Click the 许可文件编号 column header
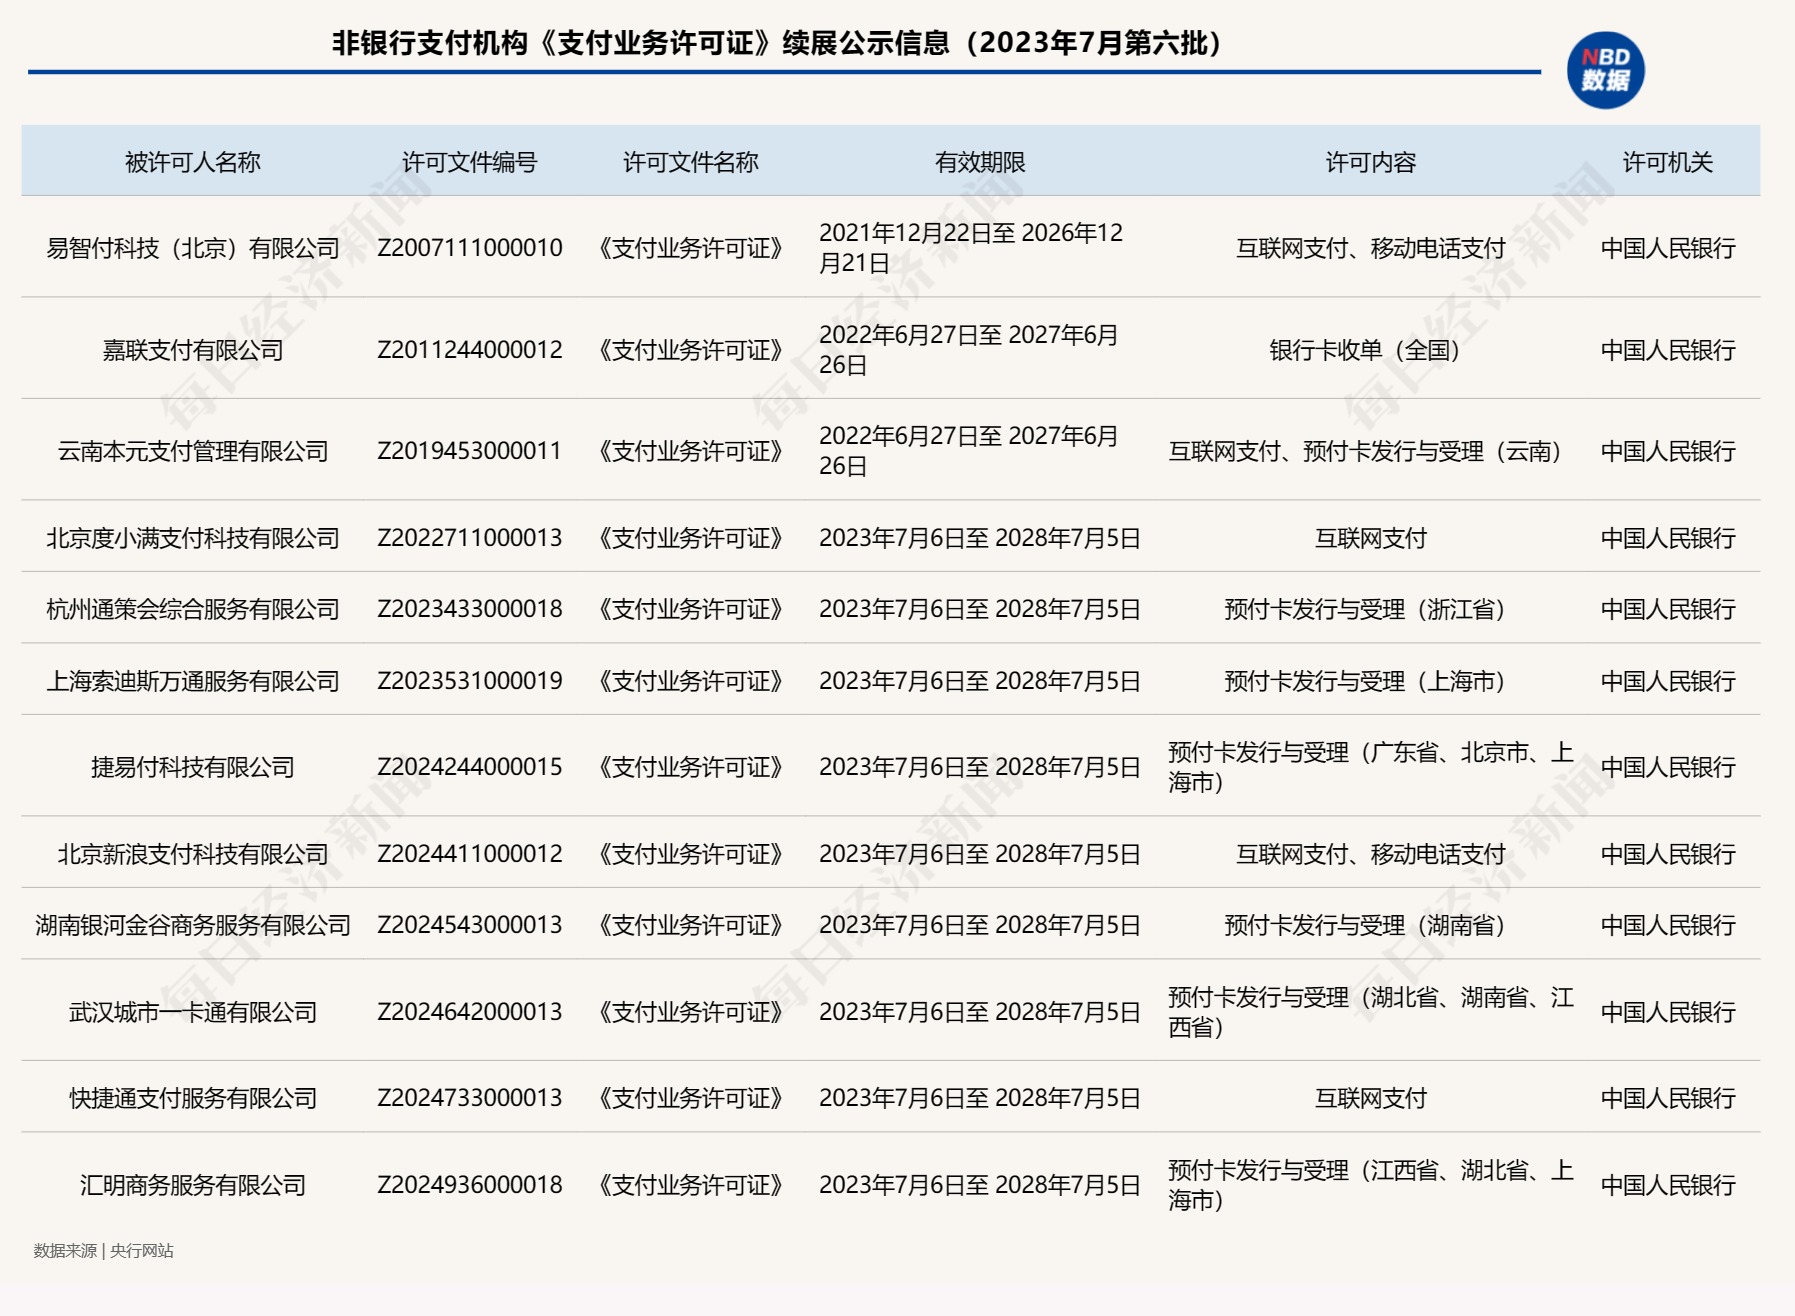This screenshot has height=1316, width=1795. pyautogui.click(x=469, y=162)
